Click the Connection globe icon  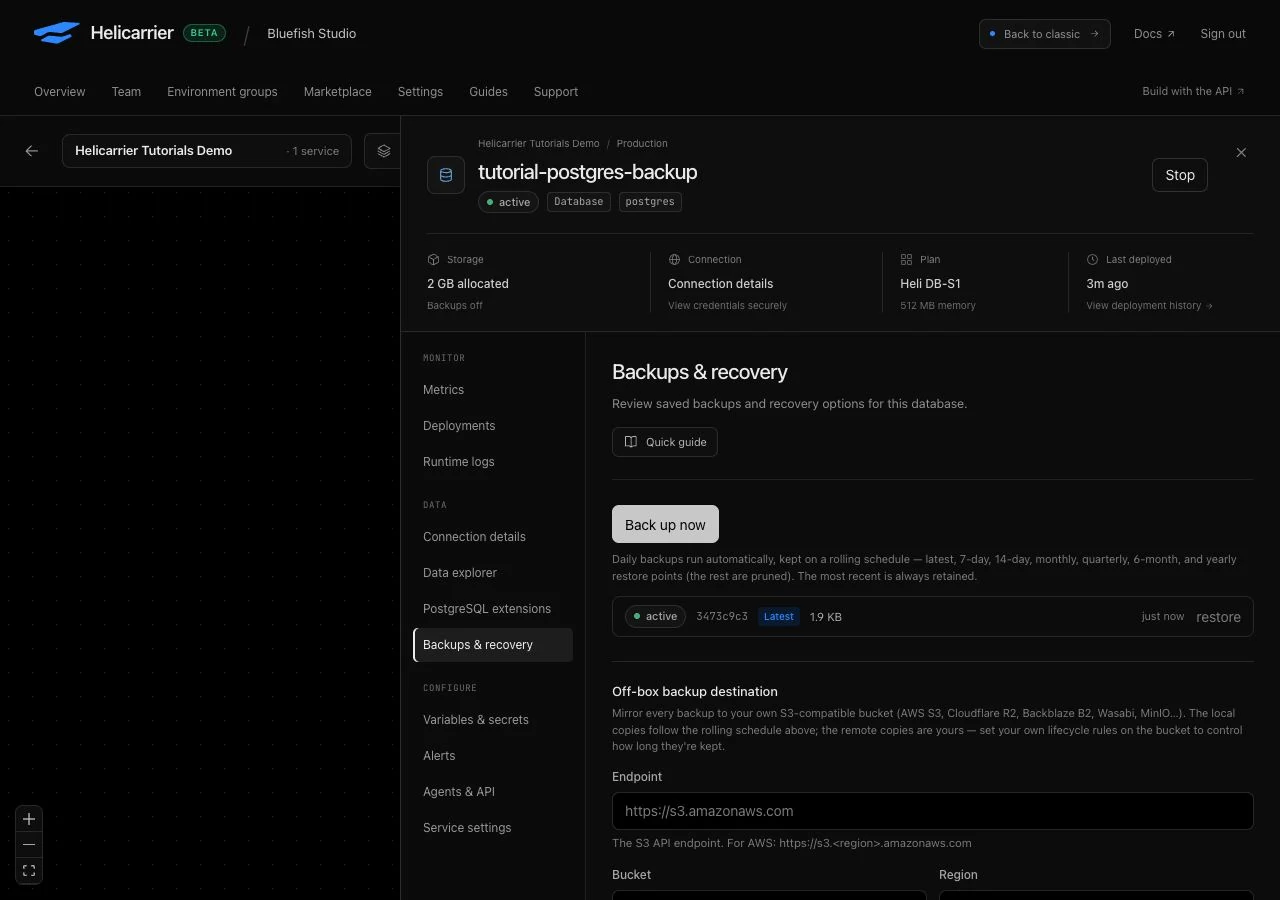(674, 259)
